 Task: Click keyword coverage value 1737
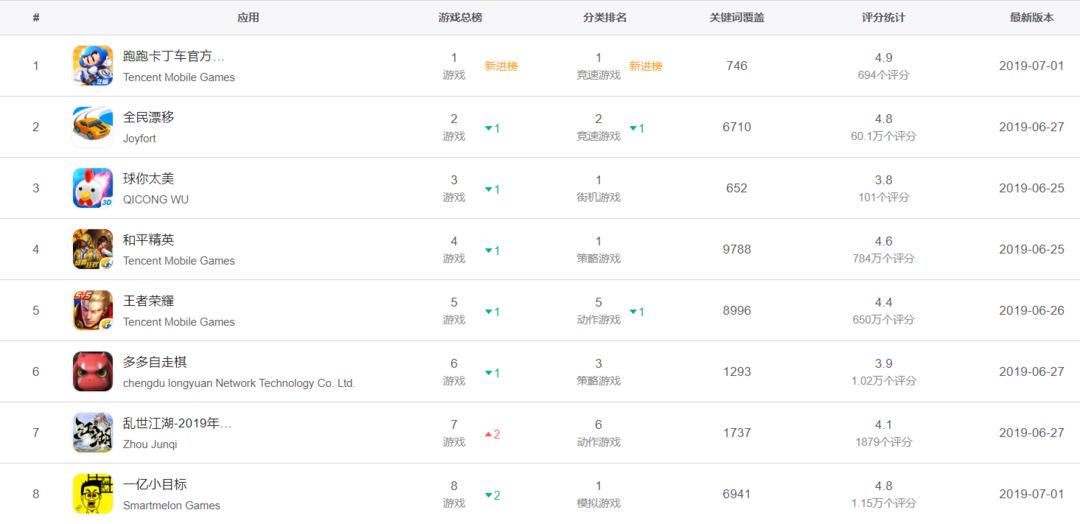(736, 432)
